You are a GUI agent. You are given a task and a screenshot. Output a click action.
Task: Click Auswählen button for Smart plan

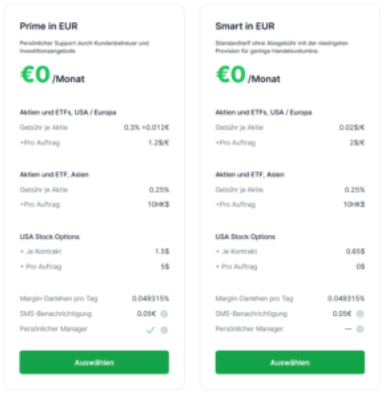[290, 362]
